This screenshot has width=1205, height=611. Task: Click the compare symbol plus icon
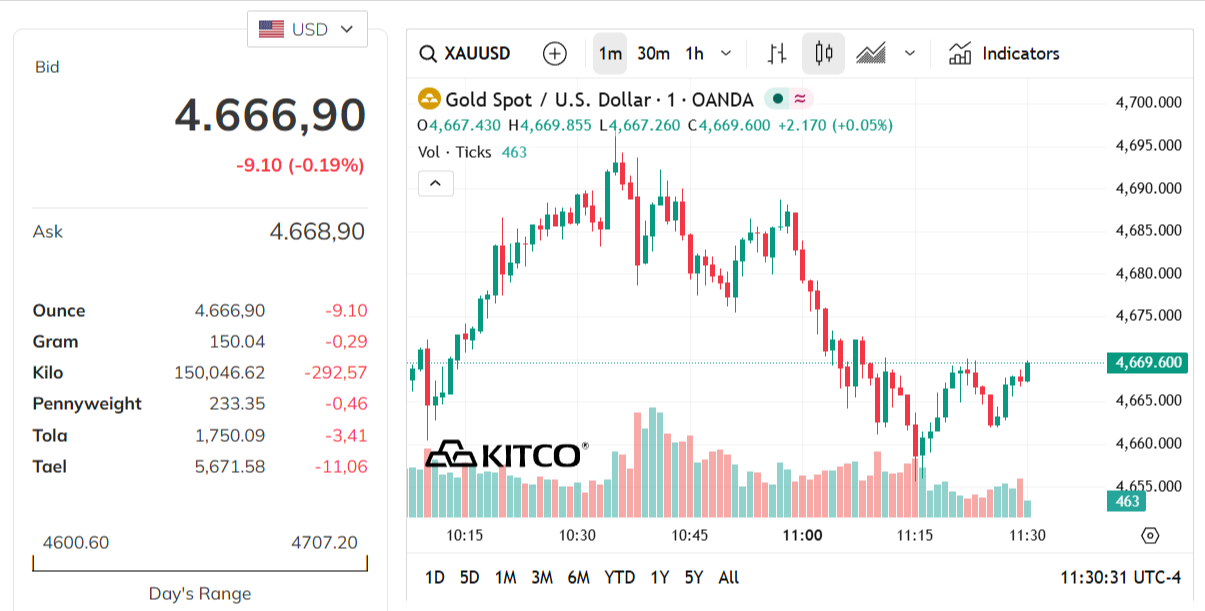click(554, 53)
